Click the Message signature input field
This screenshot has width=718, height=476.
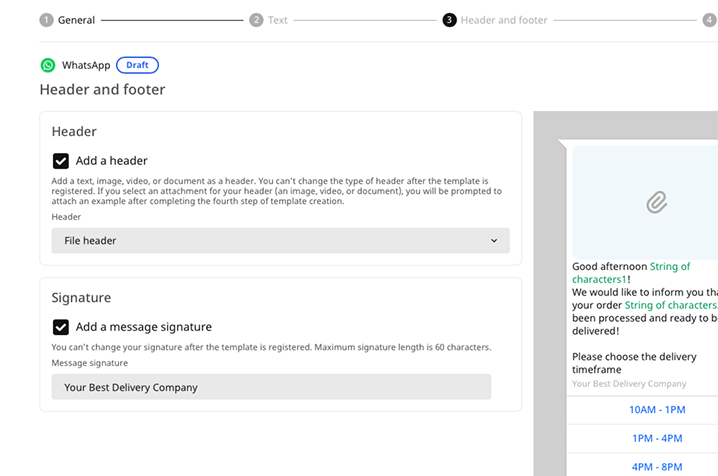point(271,387)
